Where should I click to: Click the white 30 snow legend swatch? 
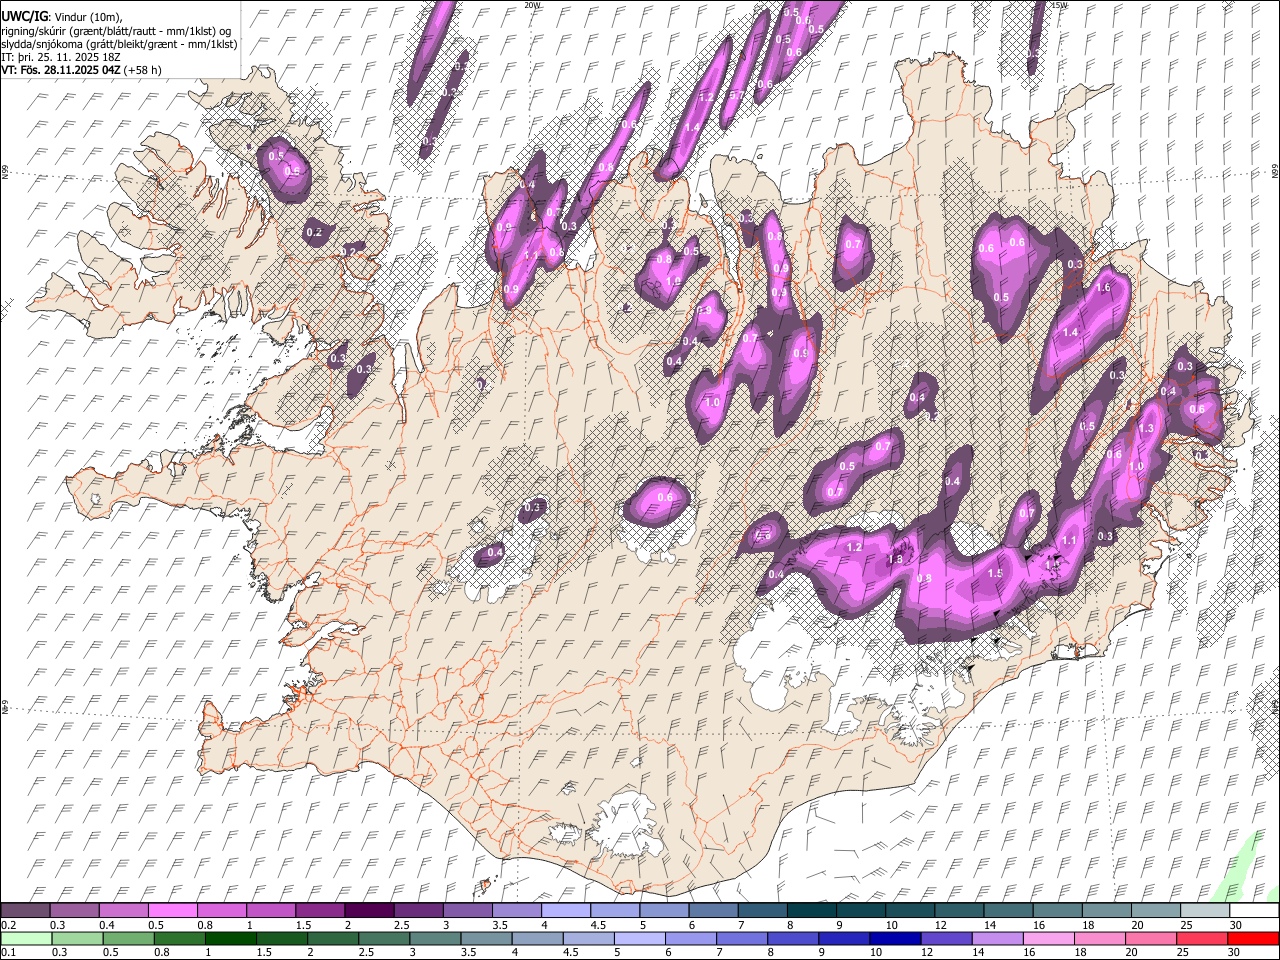[x=1255, y=910]
